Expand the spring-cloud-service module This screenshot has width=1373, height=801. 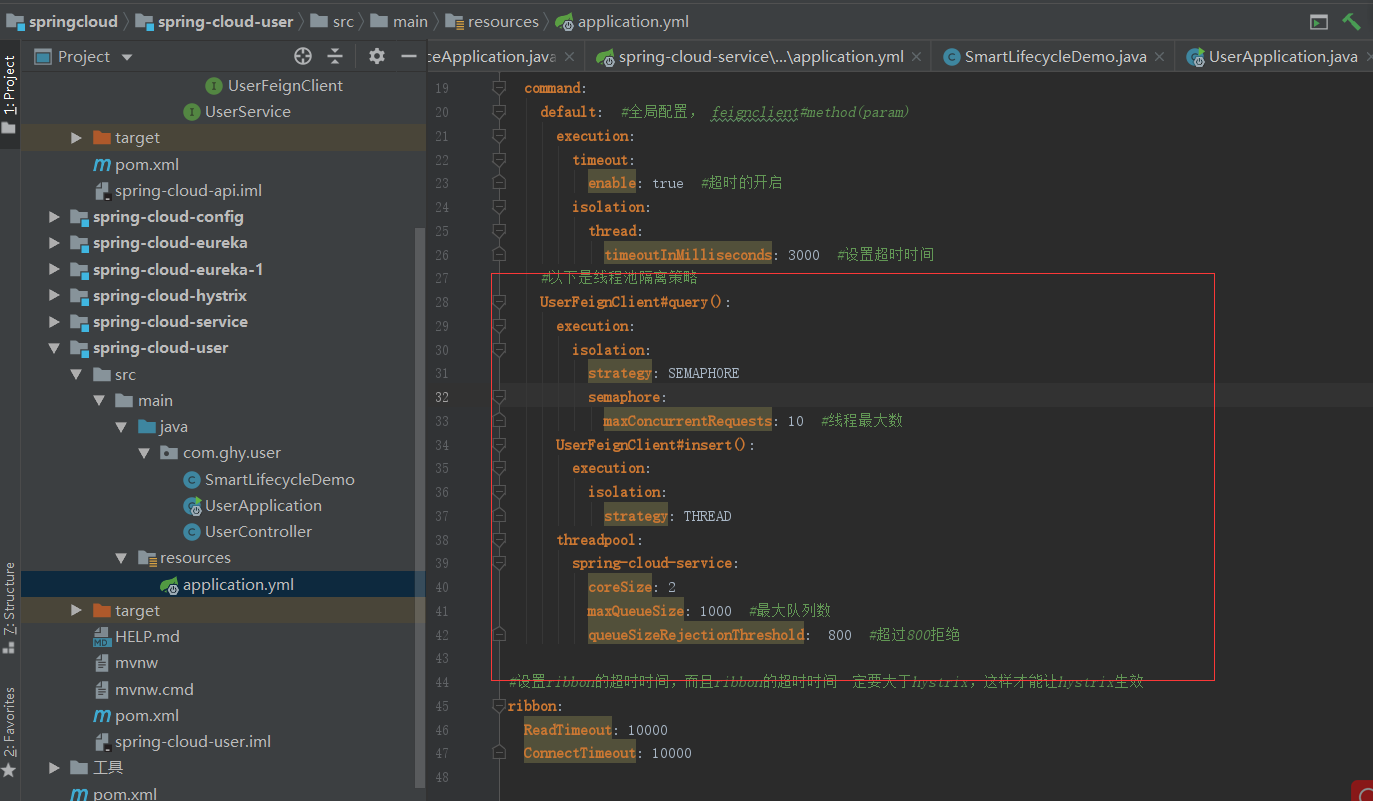(55, 322)
